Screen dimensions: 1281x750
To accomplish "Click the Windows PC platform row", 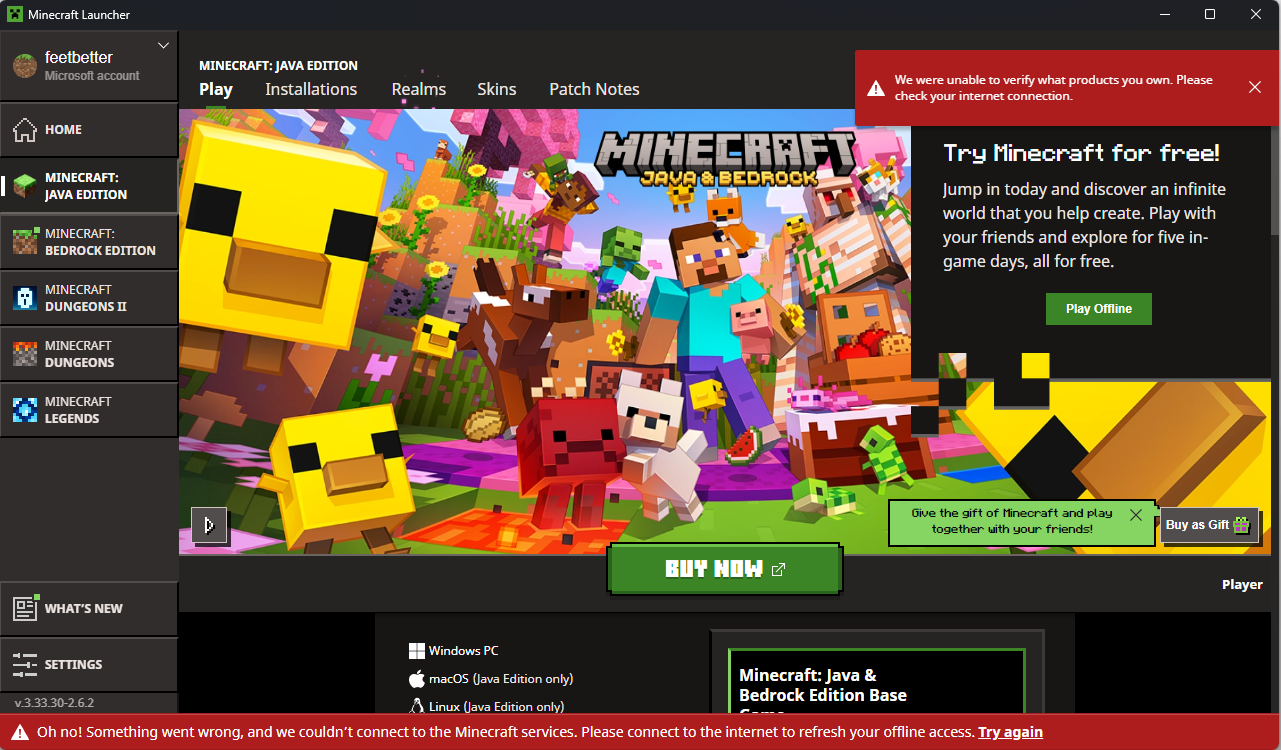I will (454, 651).
